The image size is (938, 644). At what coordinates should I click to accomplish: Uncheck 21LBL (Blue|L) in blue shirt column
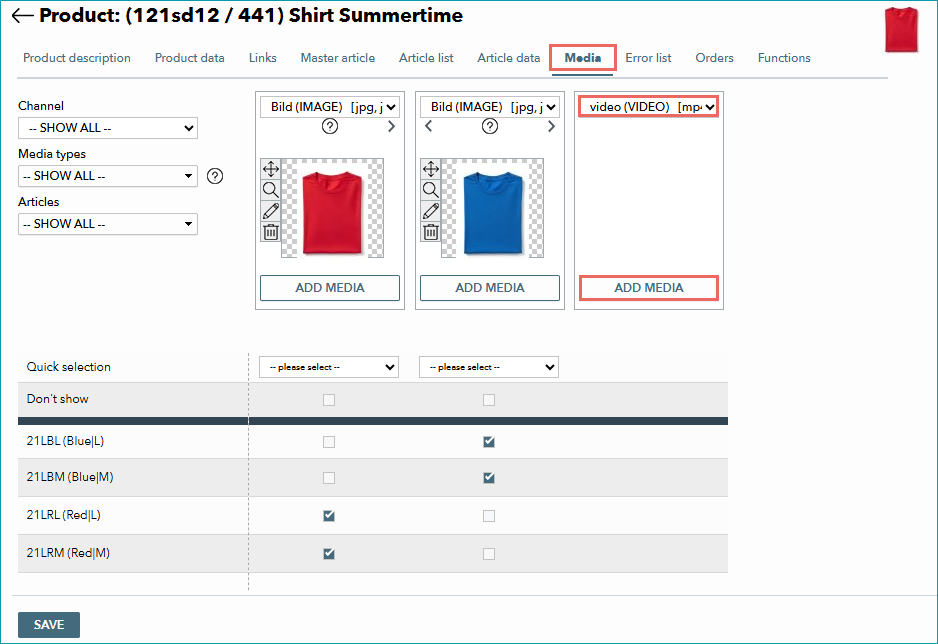(x=489, y=442)
